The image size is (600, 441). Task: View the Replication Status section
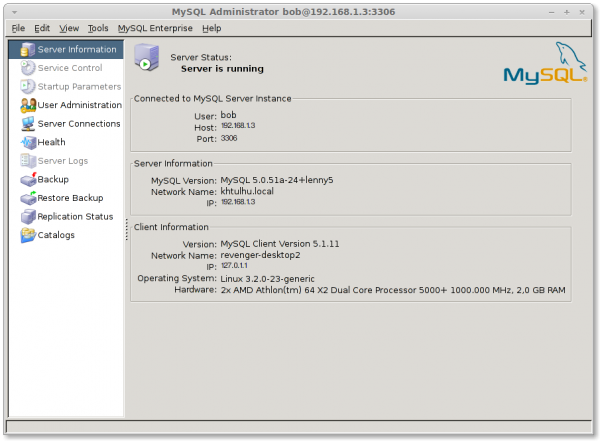coord(75,217)
